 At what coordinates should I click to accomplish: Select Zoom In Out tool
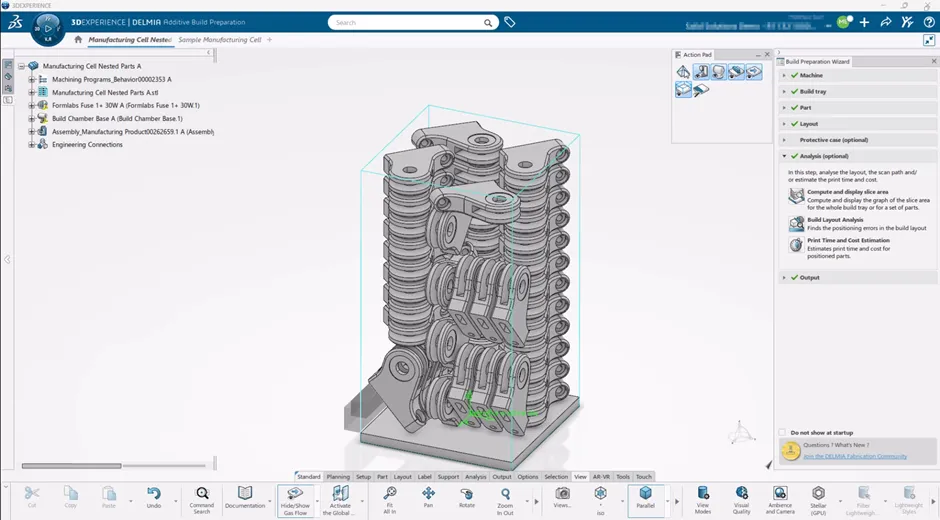[505, 500]
